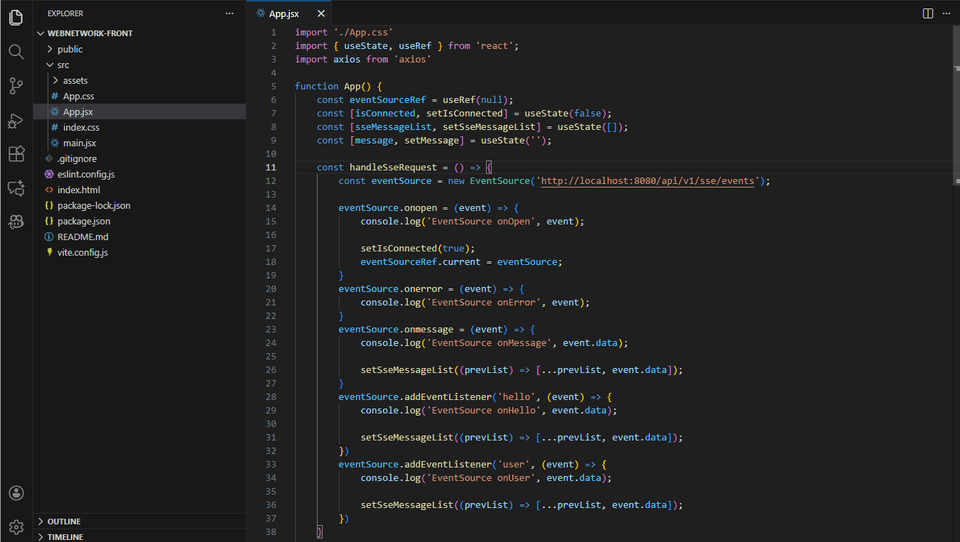Open the Source Control view
Screen dimensions: 960x542
(16, 86)
